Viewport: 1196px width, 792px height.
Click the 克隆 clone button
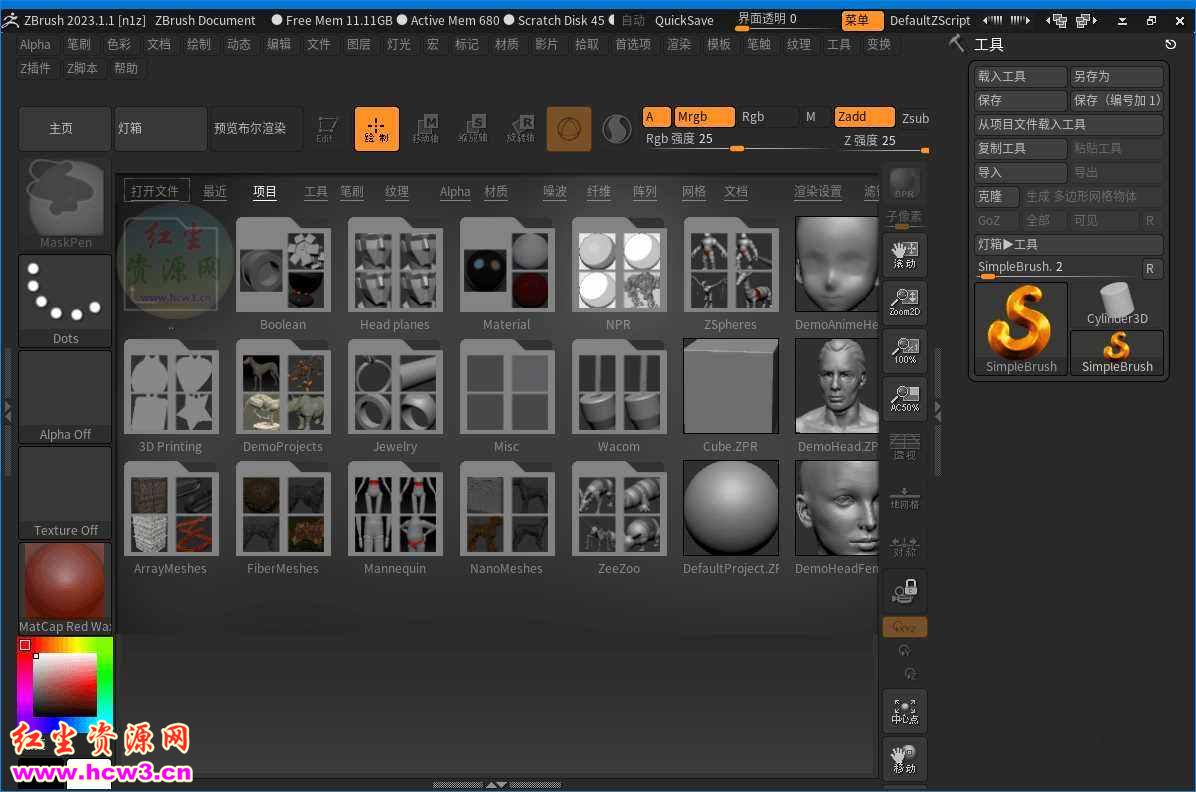997,196
